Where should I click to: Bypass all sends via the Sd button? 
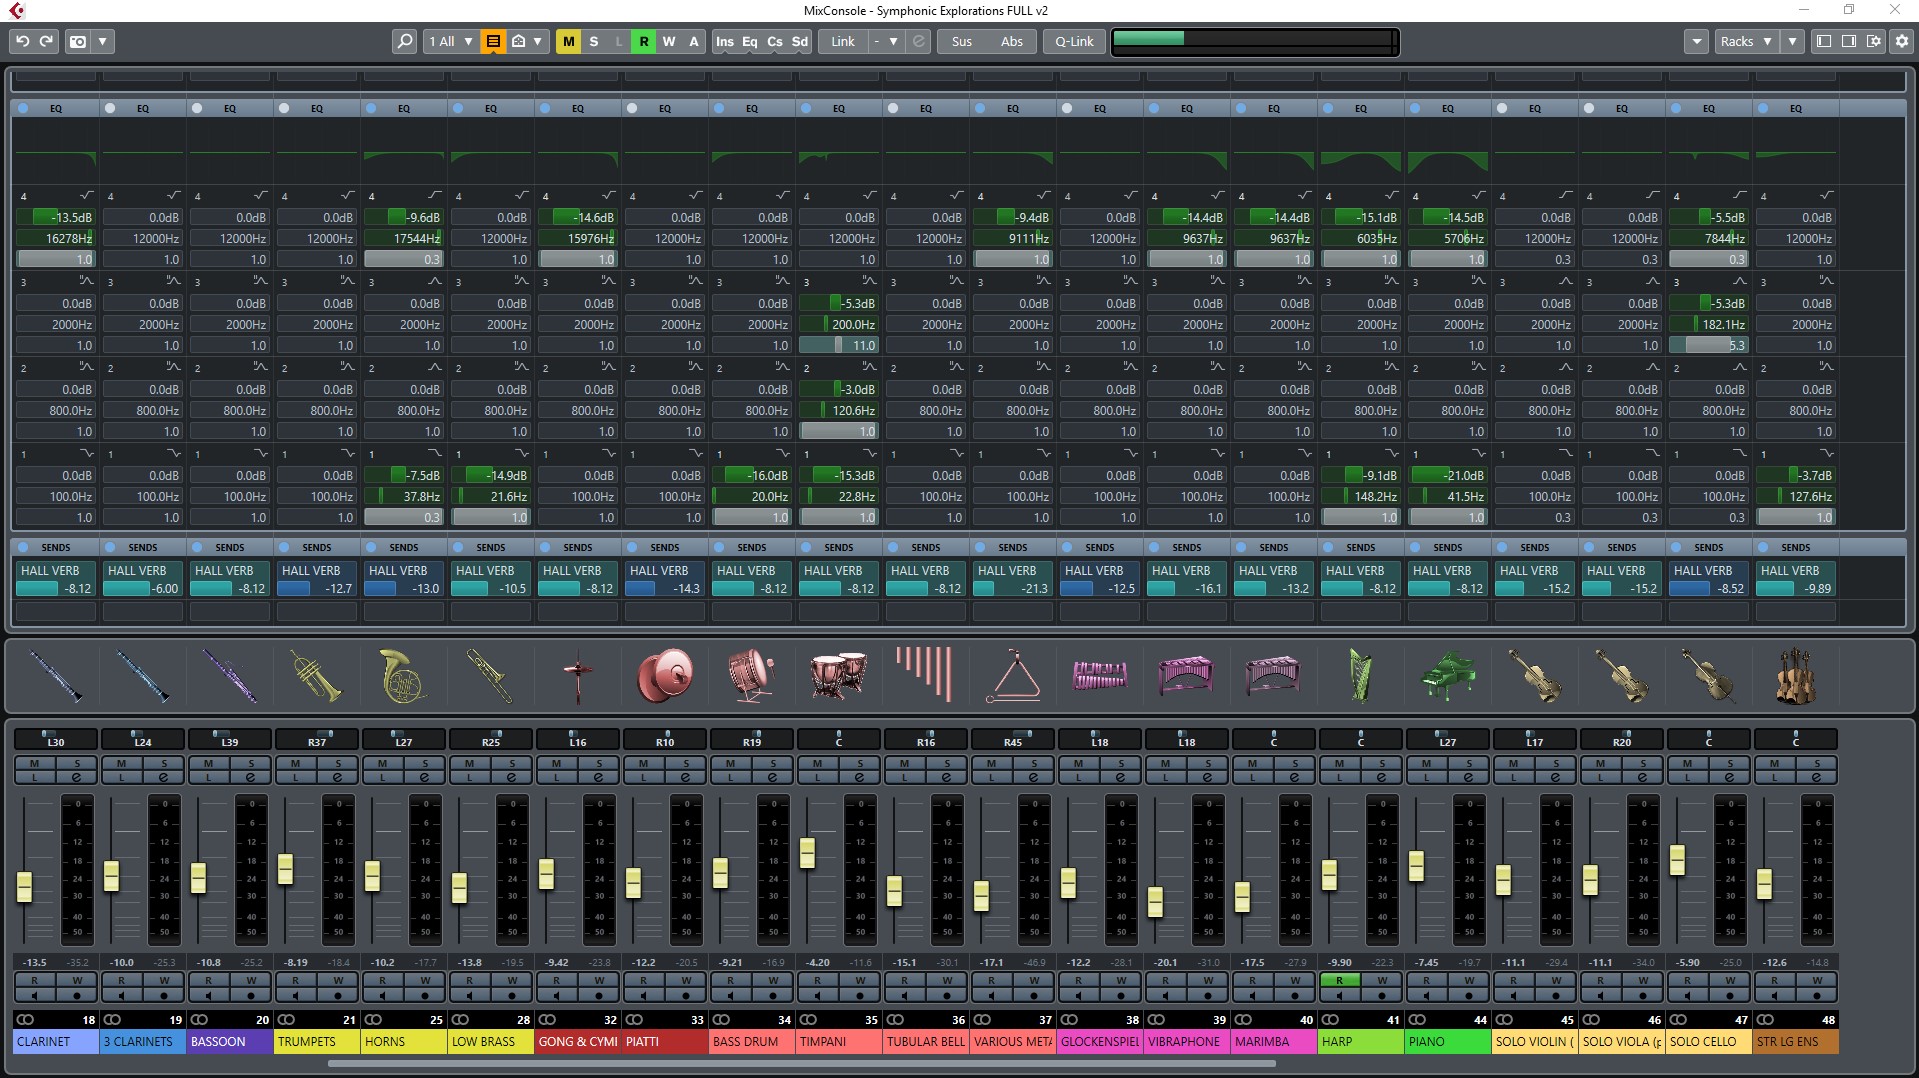click(800, 41)
